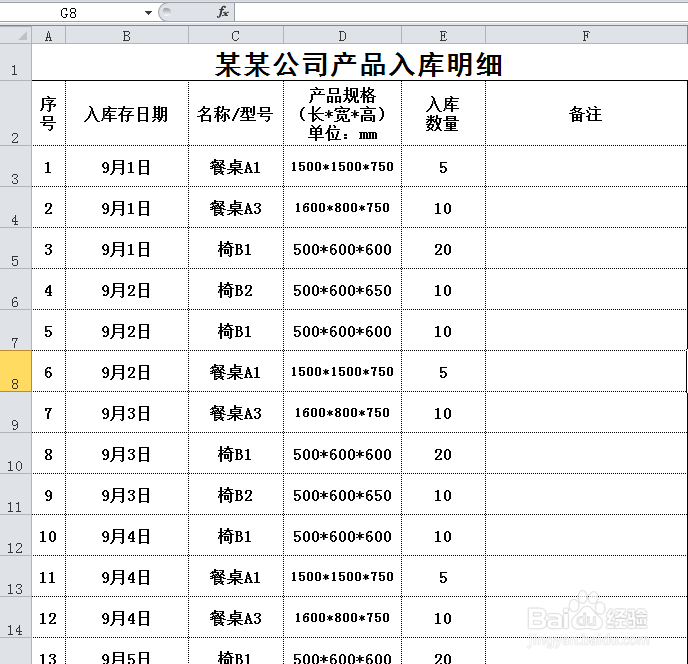Select column A header
The image size is (688, 664).
[49, 36]
